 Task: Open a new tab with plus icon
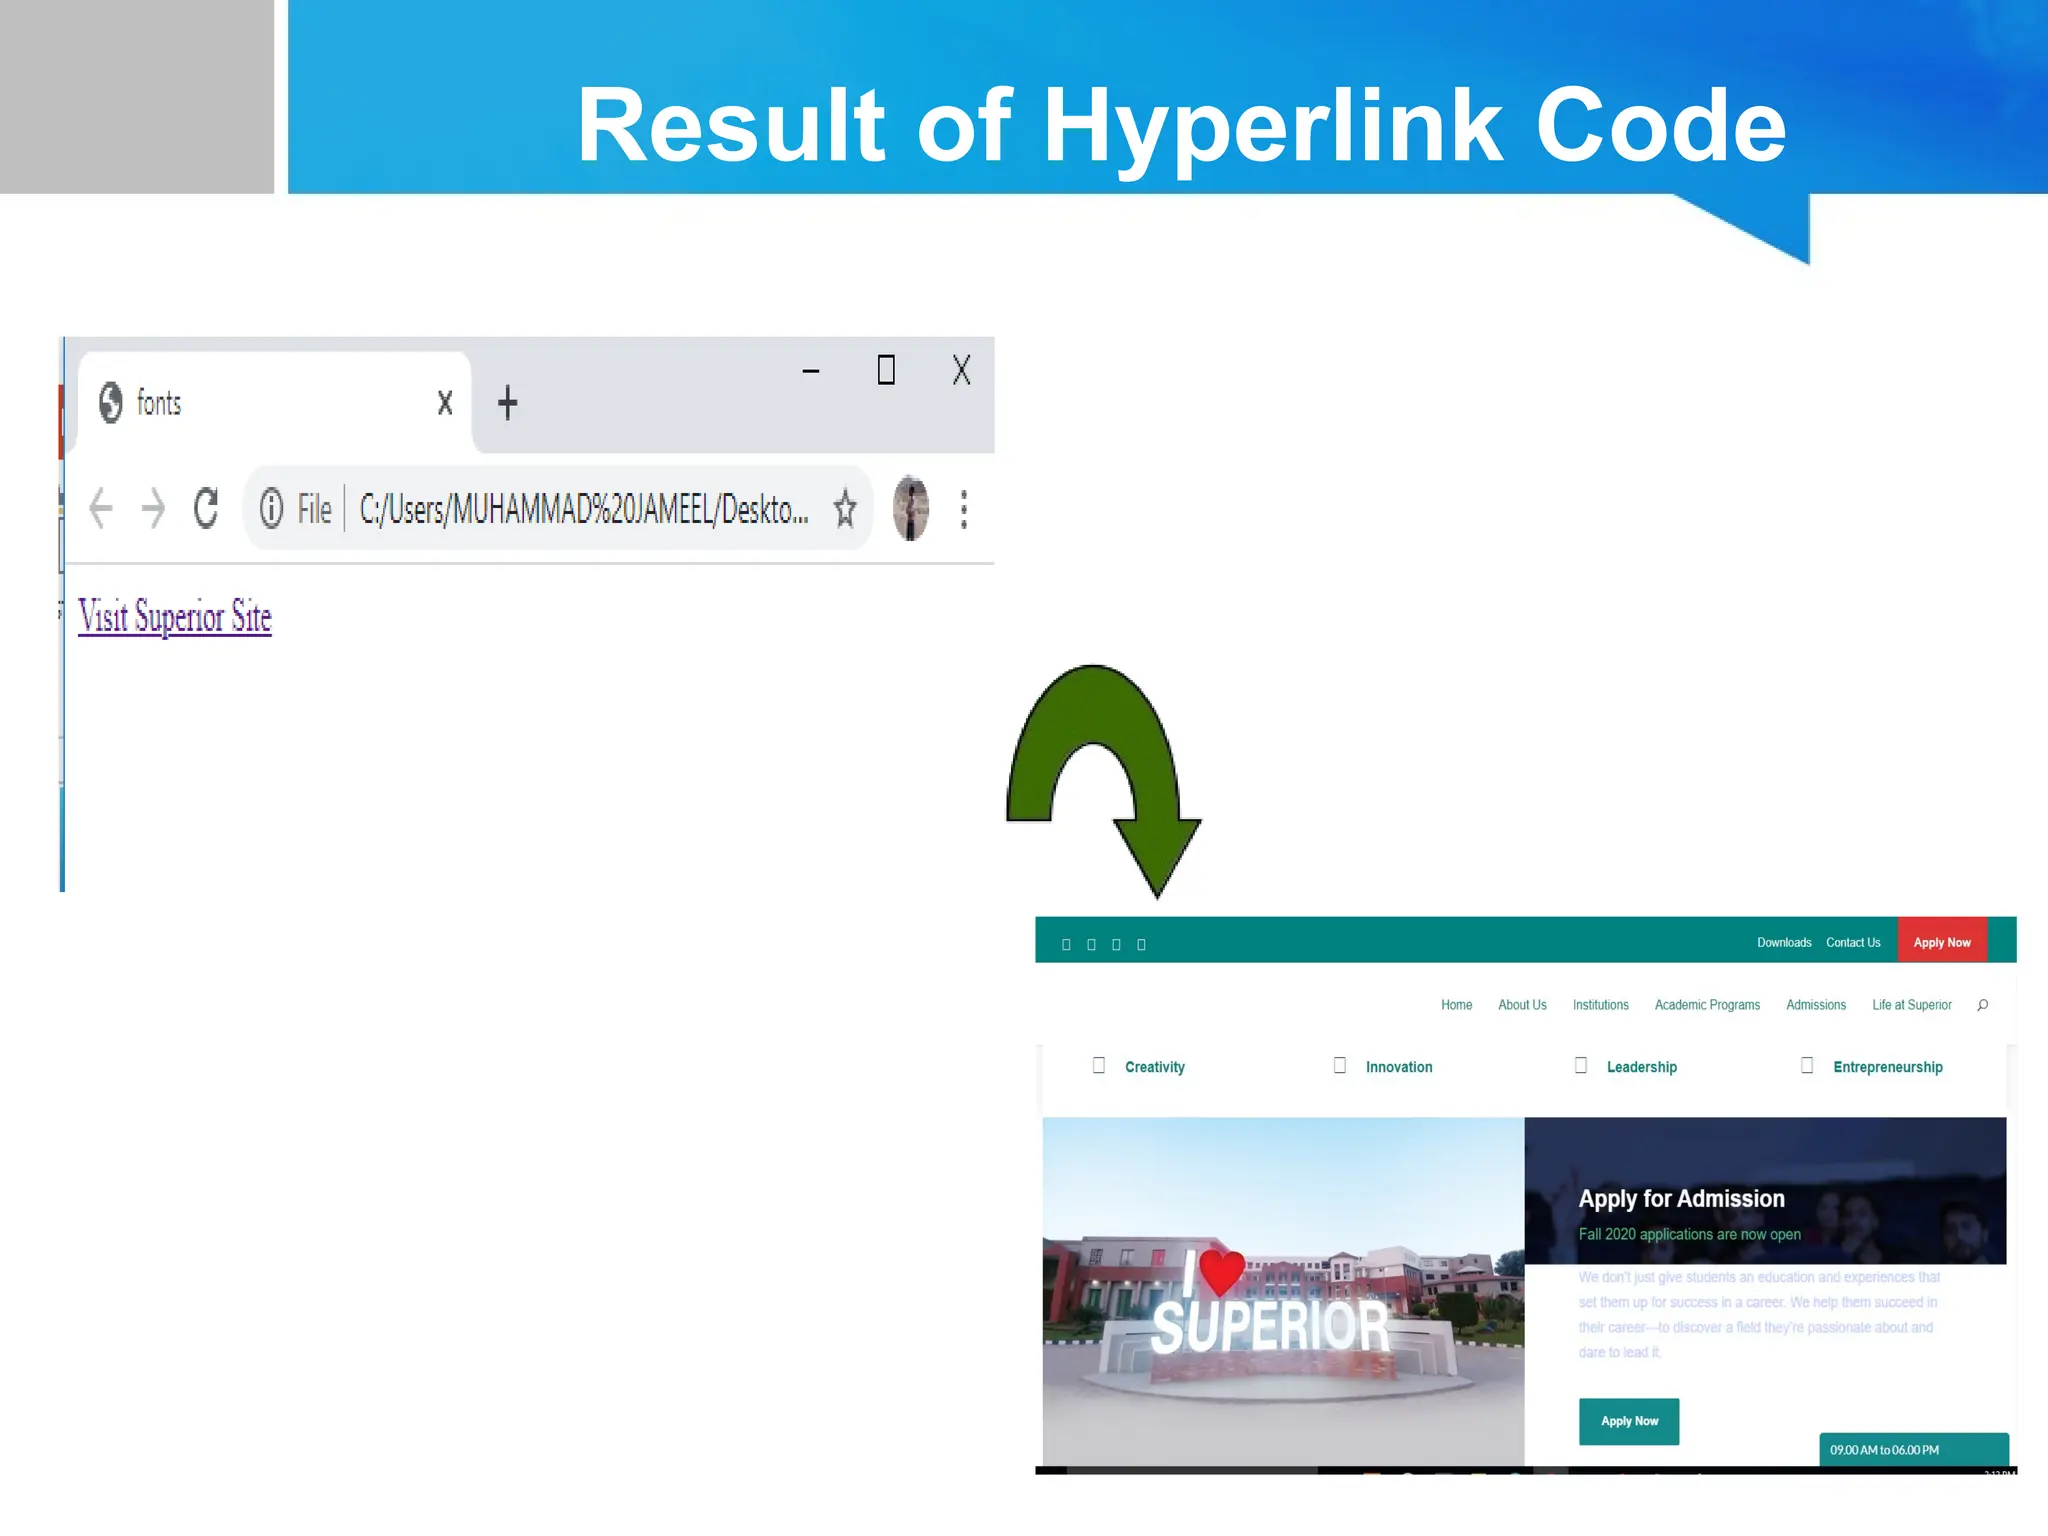click(x=508, y=403)
